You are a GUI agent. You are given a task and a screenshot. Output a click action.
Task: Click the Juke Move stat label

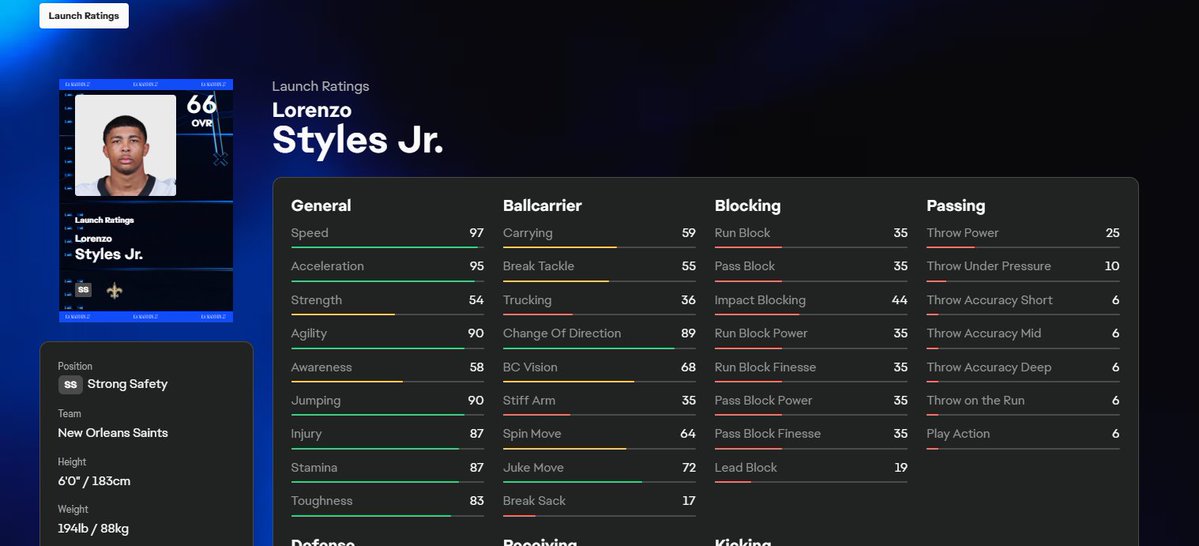[534, 467]
